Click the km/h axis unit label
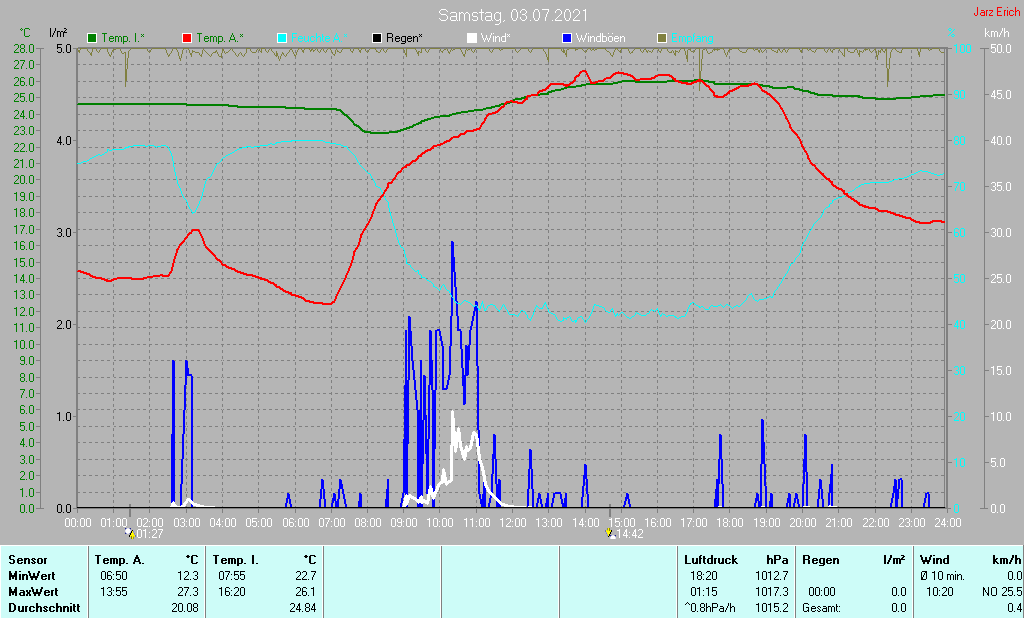The width and height of the screenshot is (1024, 618). click(997, 33)
